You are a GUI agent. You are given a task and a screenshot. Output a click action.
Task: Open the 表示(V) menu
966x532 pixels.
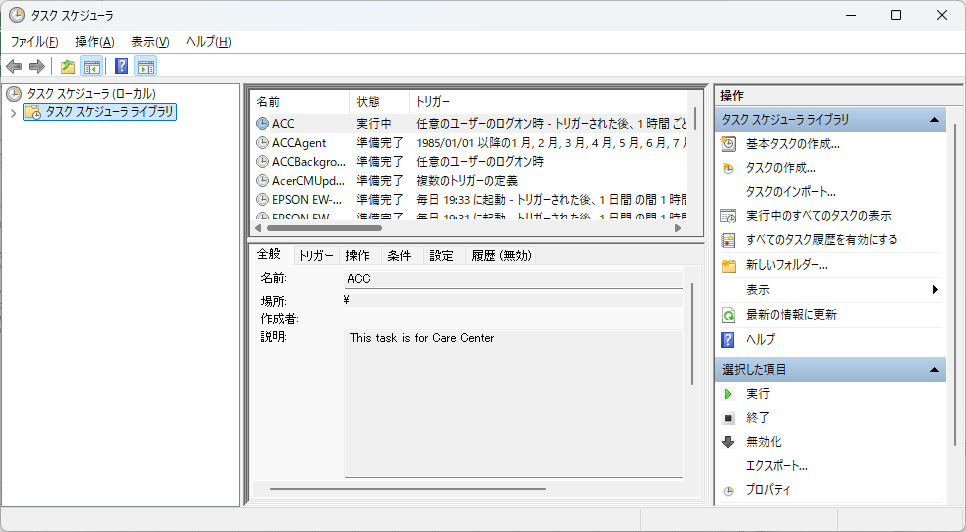(x=150, y=42)
